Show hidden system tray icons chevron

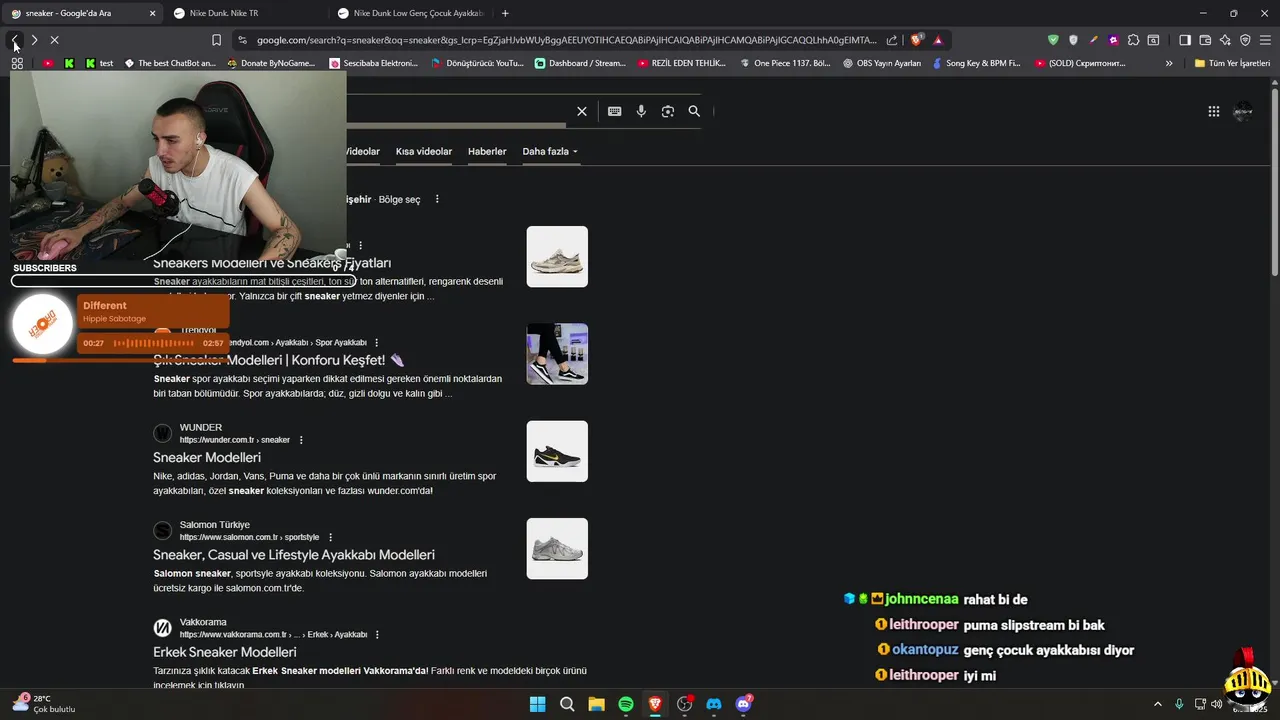[x=1158, y=704]
